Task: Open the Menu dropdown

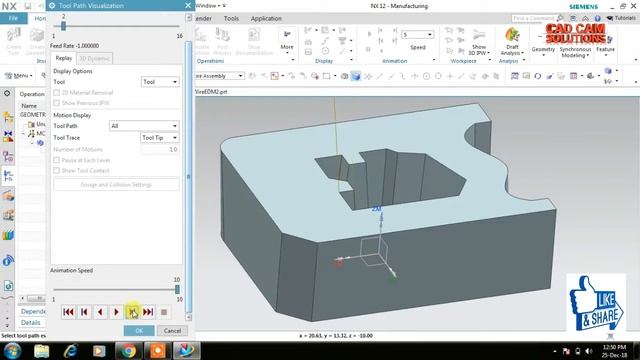Action: (19, 76)
